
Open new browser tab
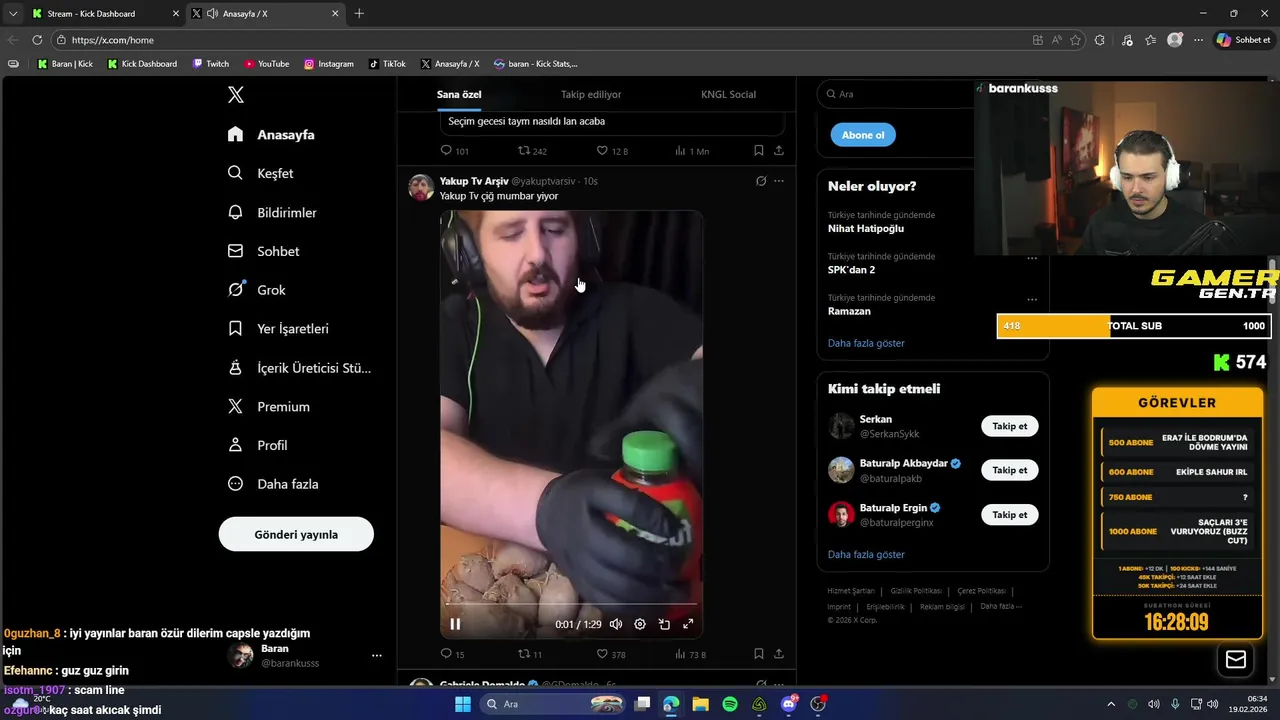tap(359, 14)
